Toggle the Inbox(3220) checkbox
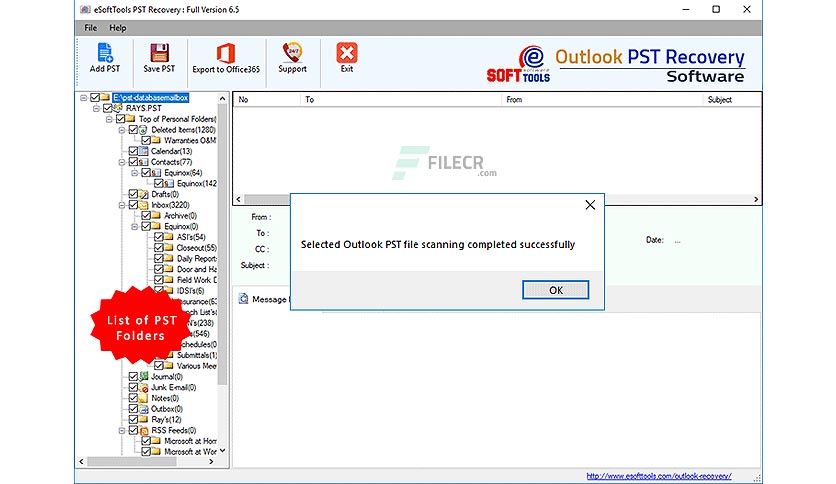 (133, 205)
